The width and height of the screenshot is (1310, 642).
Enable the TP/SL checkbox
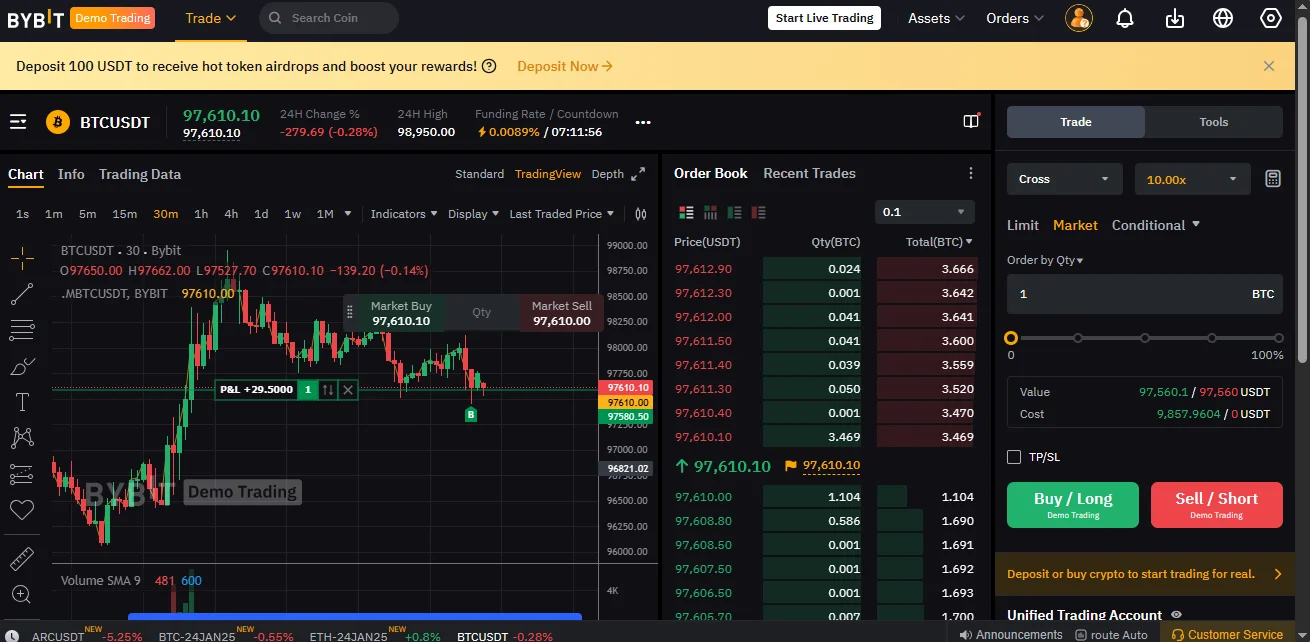coord(1014,457)
